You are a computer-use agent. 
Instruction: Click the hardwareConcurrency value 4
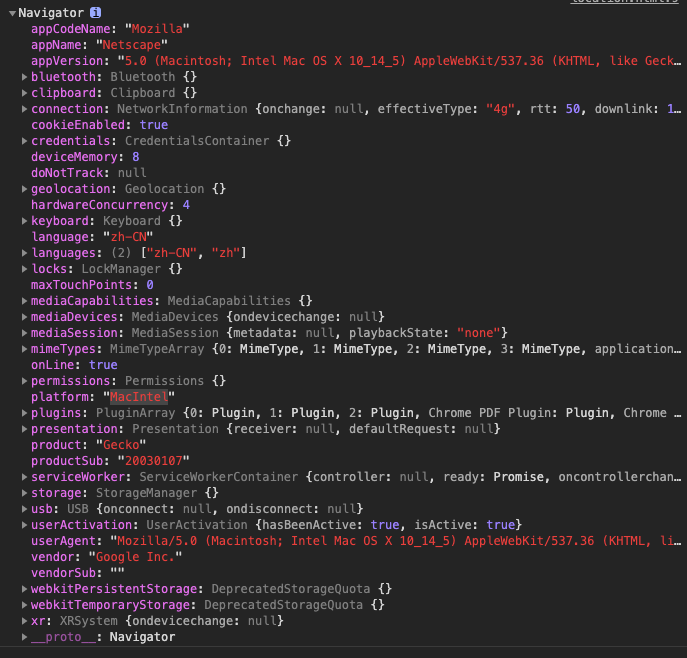coord(186,205)
